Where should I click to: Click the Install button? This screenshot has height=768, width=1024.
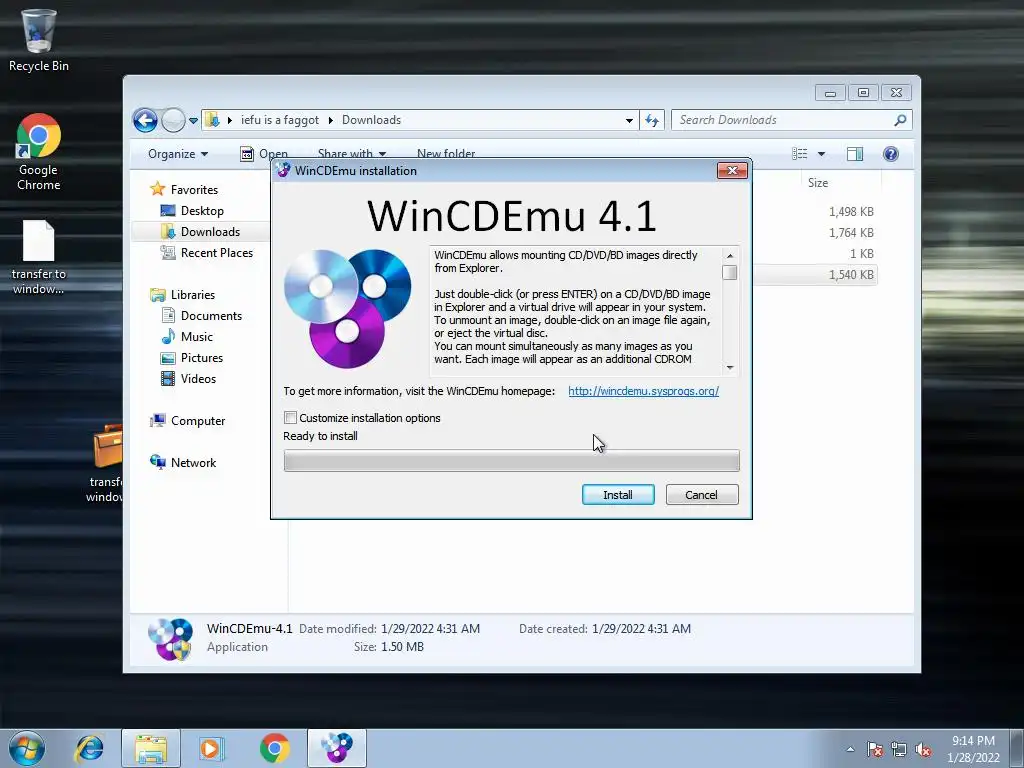click(618, 495)
